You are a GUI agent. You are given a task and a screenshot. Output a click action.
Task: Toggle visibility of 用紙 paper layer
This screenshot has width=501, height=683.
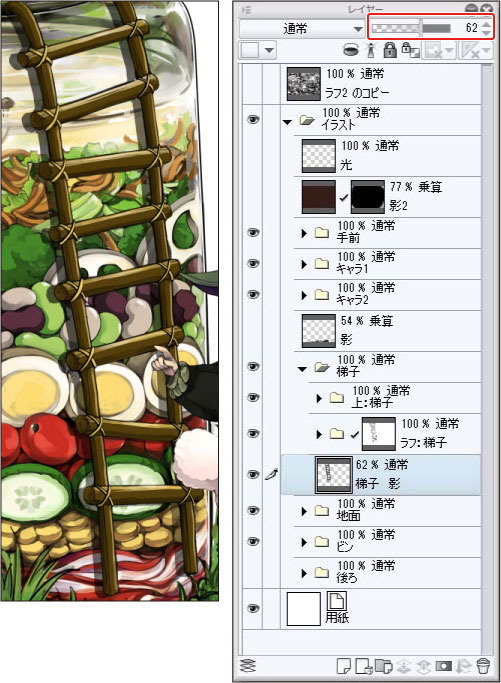click(x=253, y=609)
